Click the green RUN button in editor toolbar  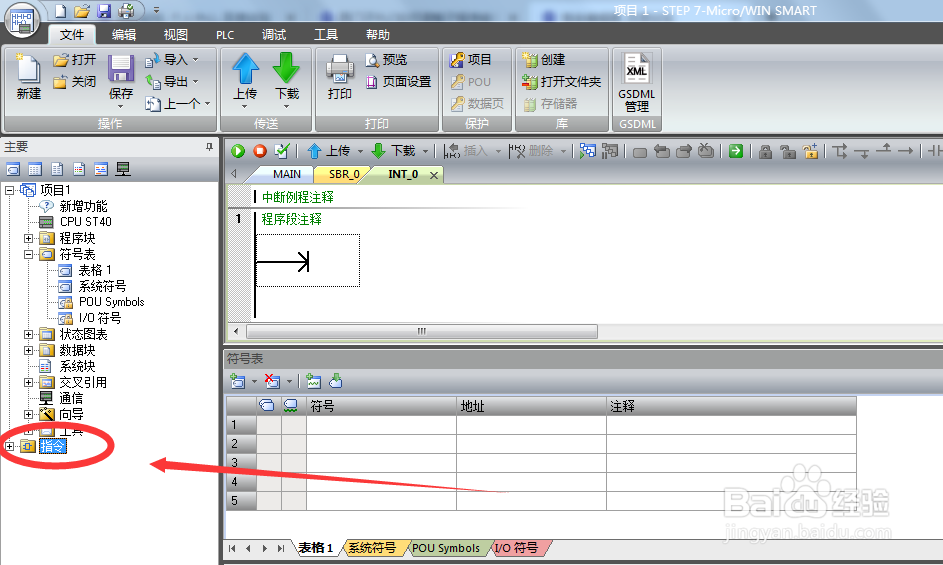[x=238, y=151]
